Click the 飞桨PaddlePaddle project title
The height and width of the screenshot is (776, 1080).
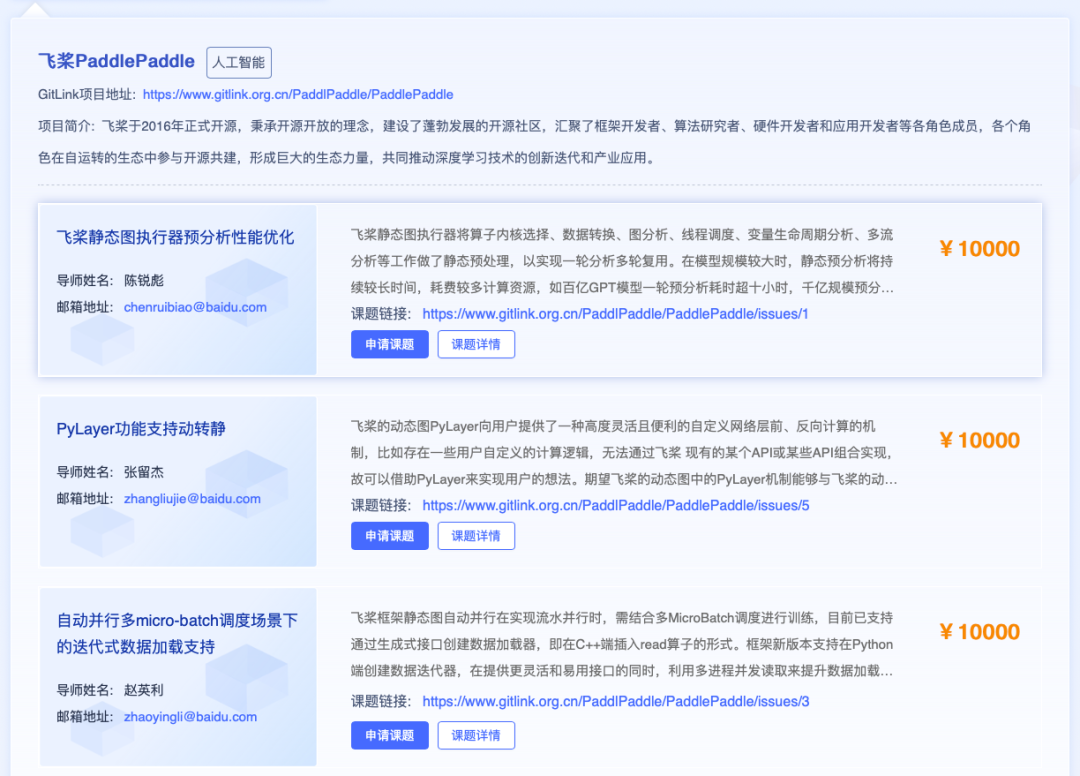[x=116, y=61]
